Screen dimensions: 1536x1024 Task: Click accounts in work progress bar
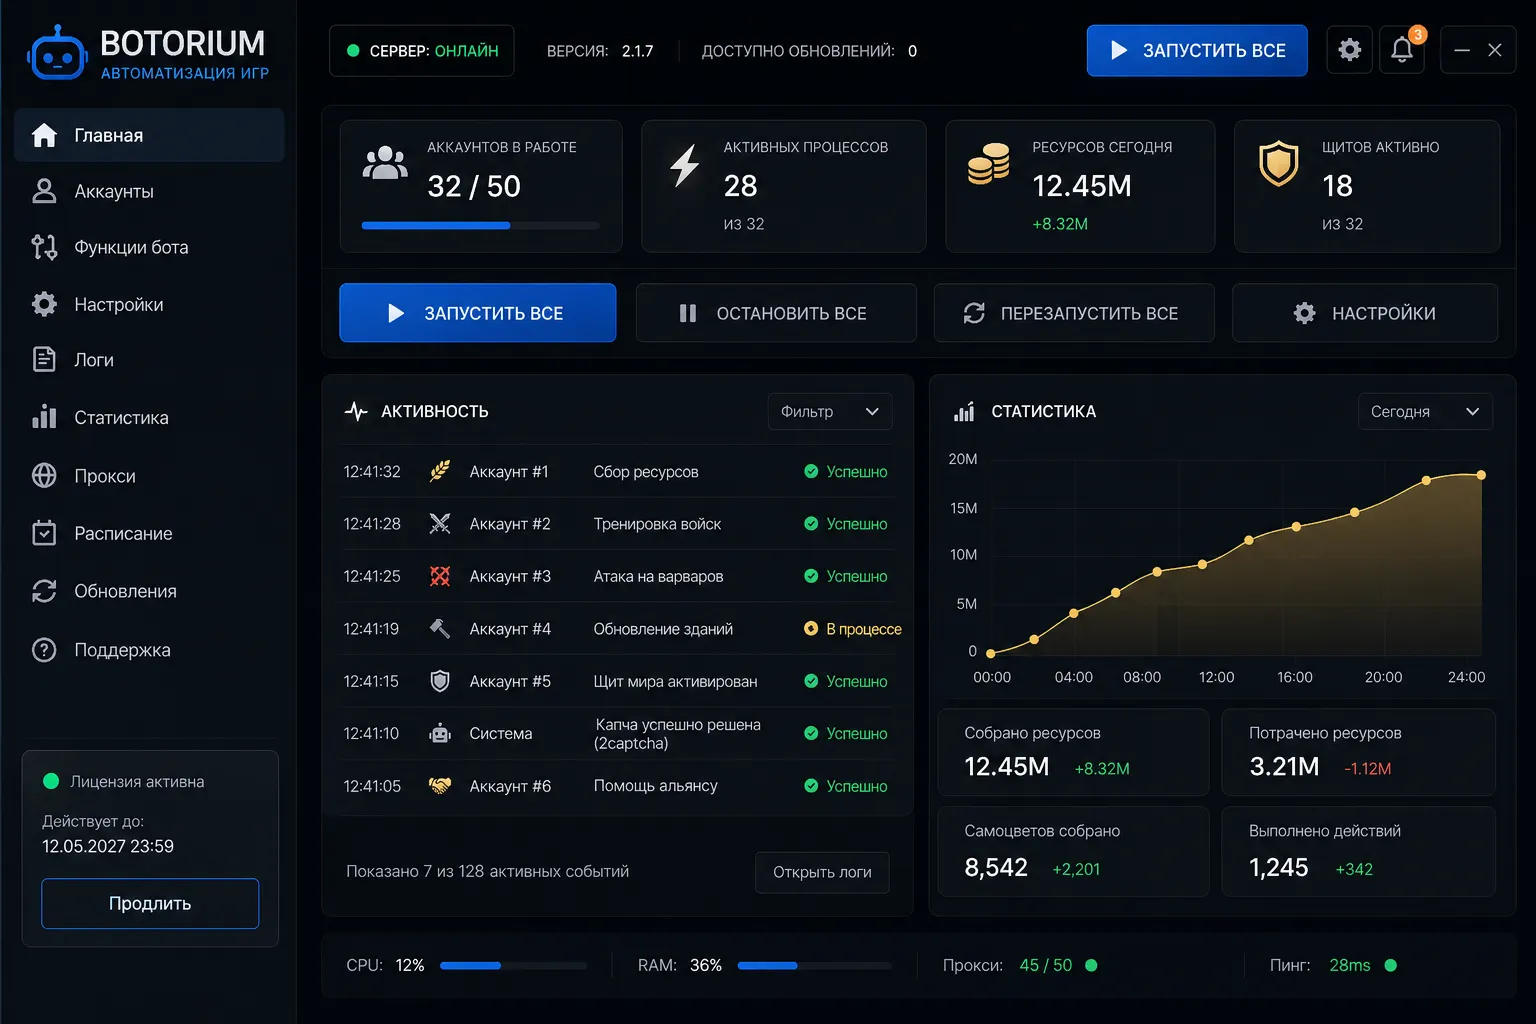click(481, 225)
